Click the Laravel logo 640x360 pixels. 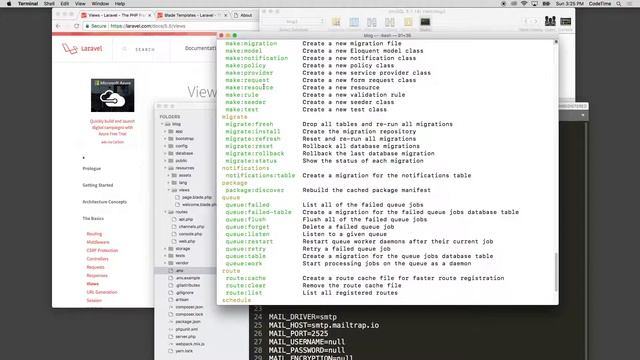[82, 48]
